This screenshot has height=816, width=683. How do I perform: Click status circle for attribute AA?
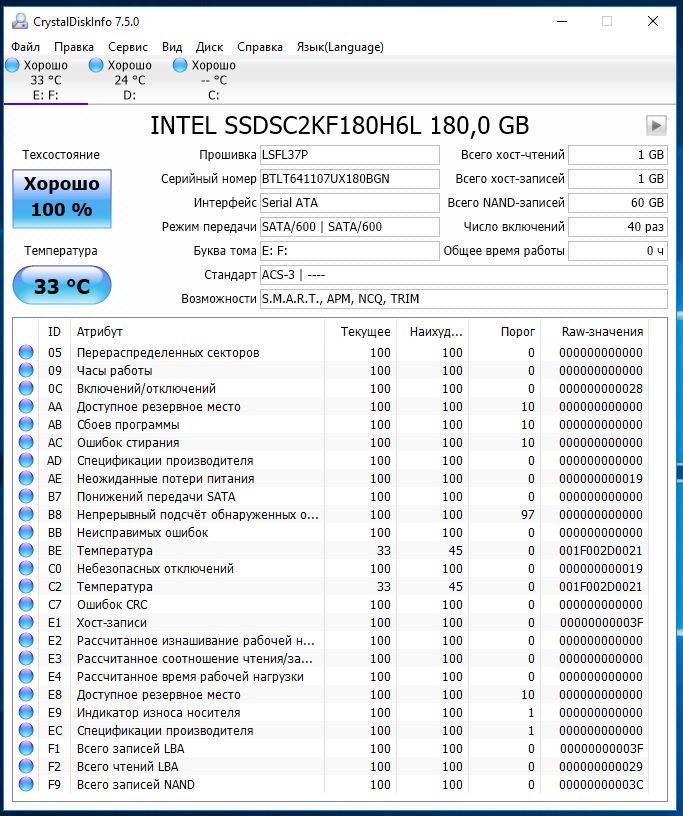(26, 406)
